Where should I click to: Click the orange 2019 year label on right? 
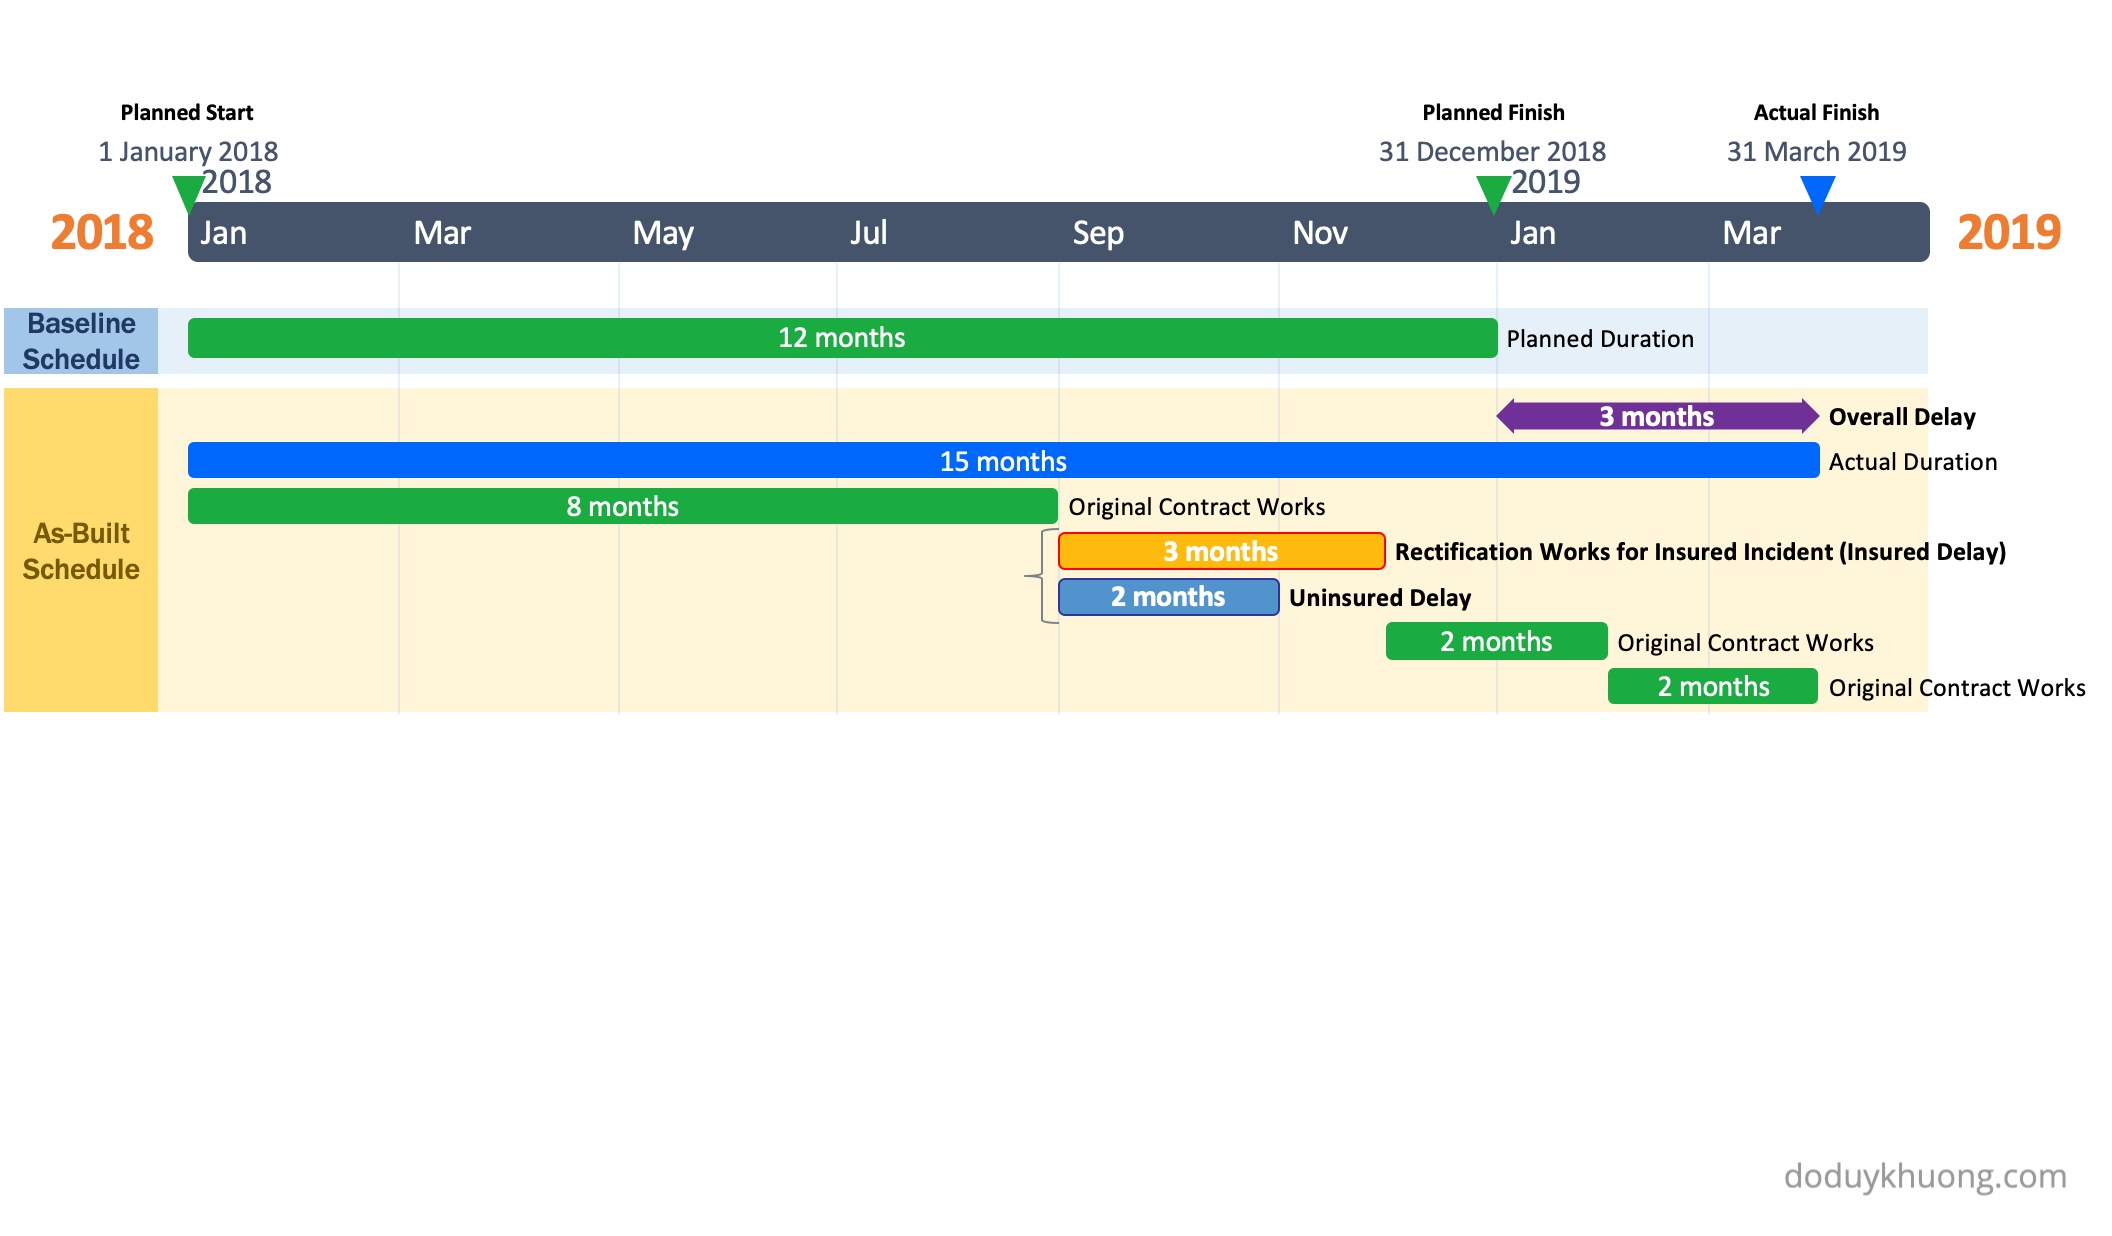[2008, 232]
